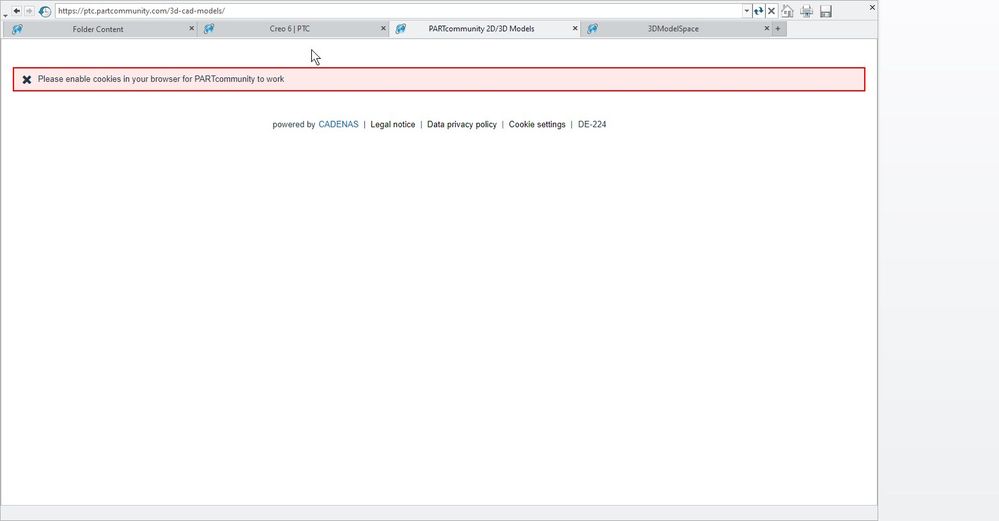
Task: Open the small menu arrow left of Back
Action: [x=5, y=14]
